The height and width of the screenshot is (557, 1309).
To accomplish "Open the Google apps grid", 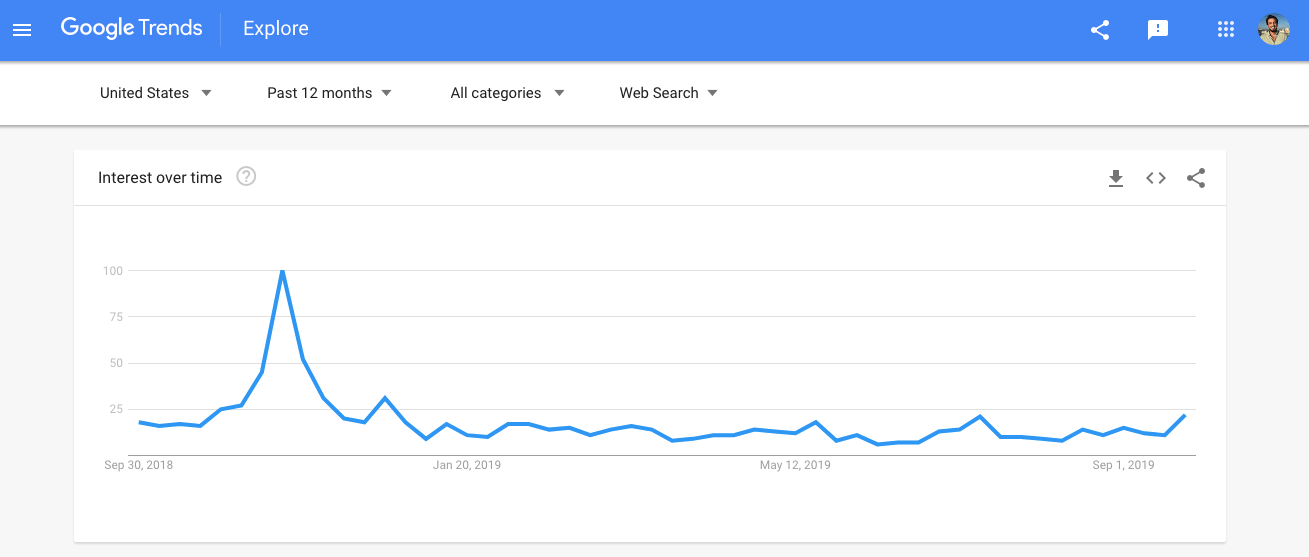I will click(x=1226, y=30).
